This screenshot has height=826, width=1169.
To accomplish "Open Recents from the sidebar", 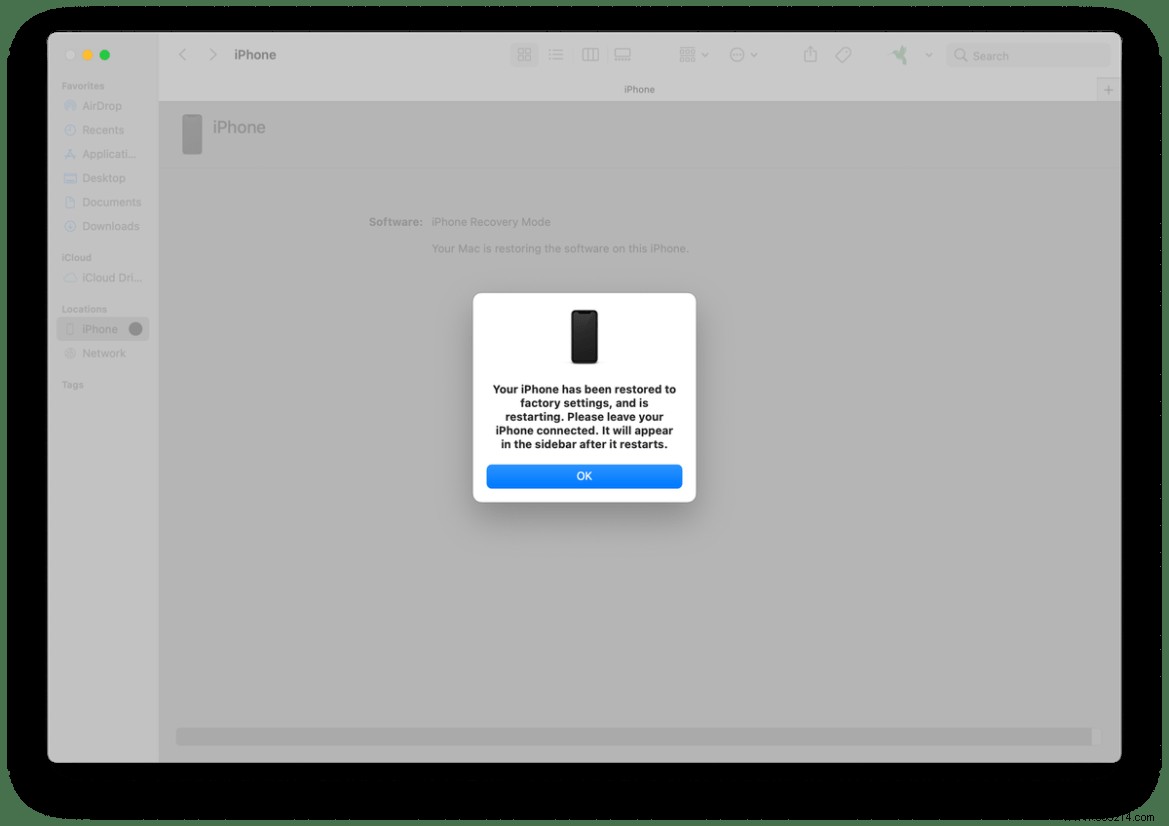I will 101,129.
